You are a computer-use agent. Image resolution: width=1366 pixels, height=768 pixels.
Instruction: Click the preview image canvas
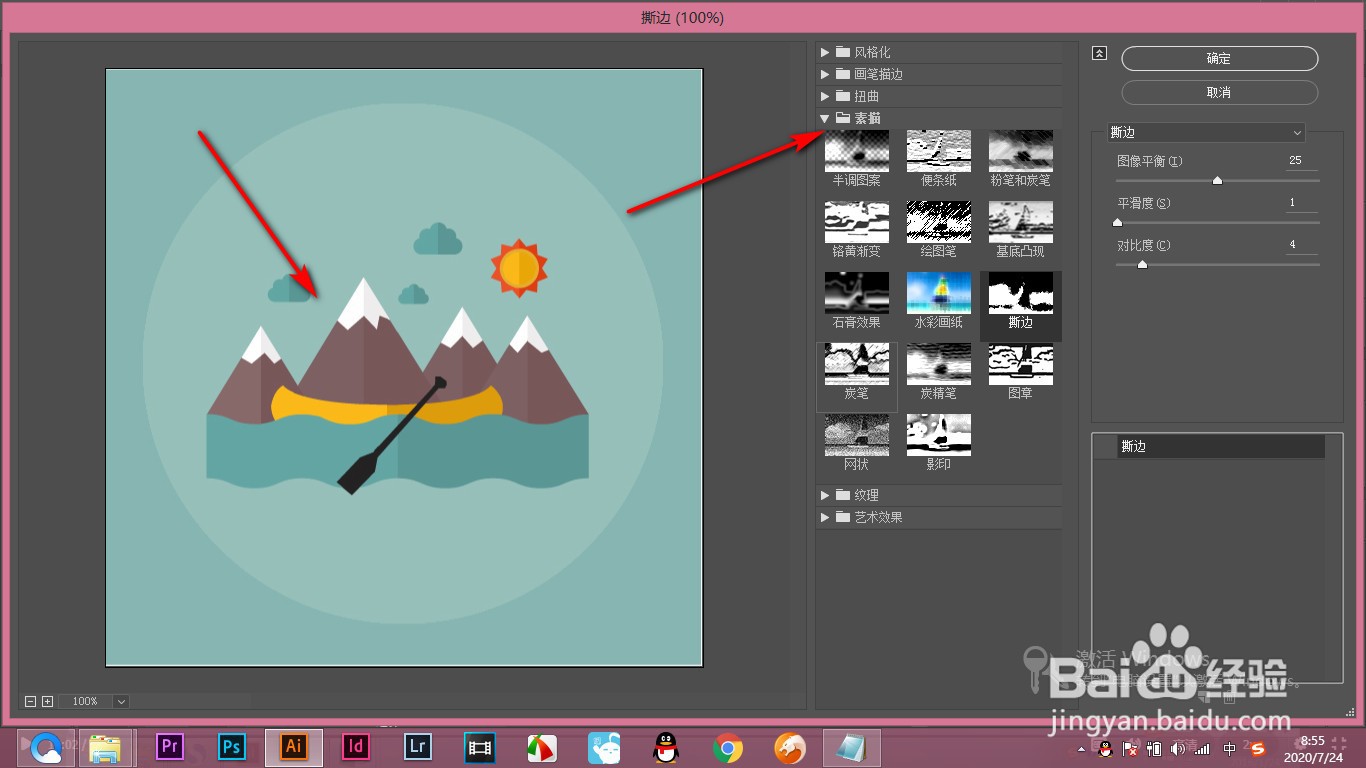[404, 368]
